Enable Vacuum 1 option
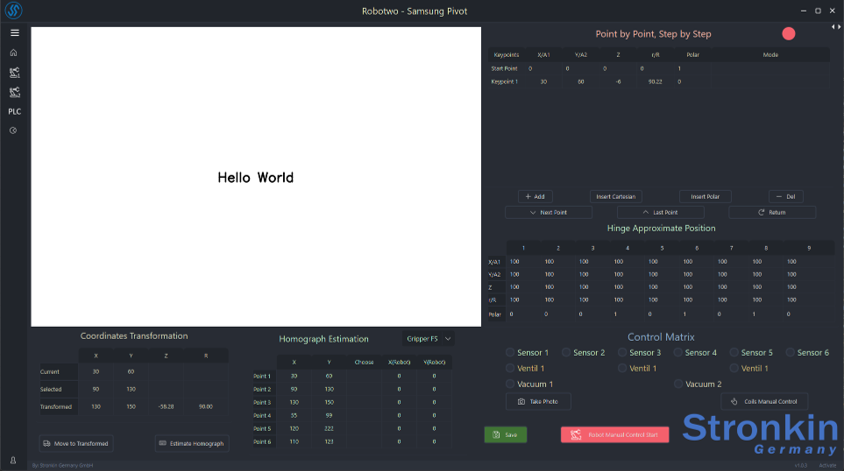The image size is (844, 471). point(510,384)
